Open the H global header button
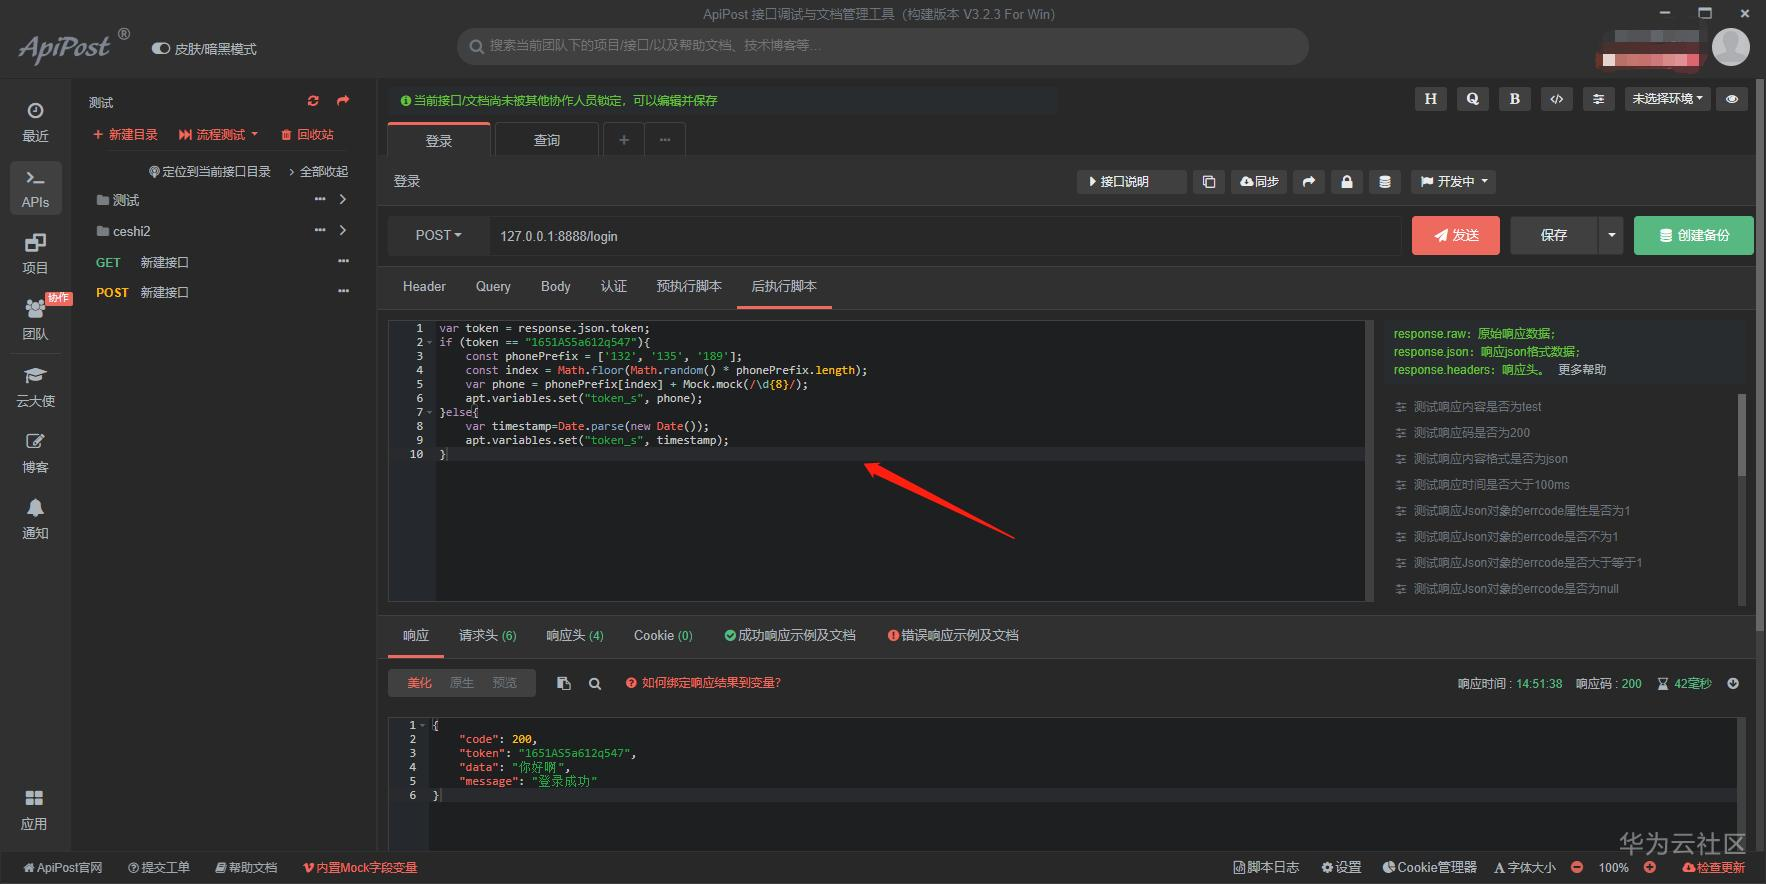This screenshot has height=884, width=1766. coord(1431,99)
